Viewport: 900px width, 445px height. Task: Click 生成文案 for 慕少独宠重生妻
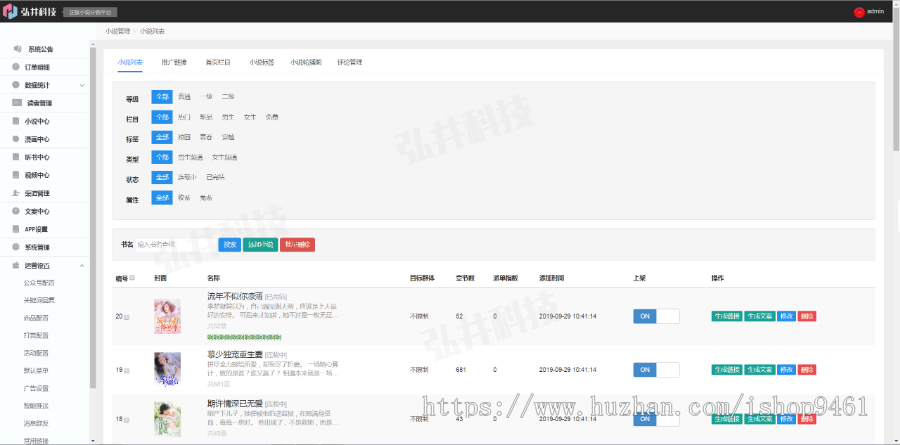[760, 370]
